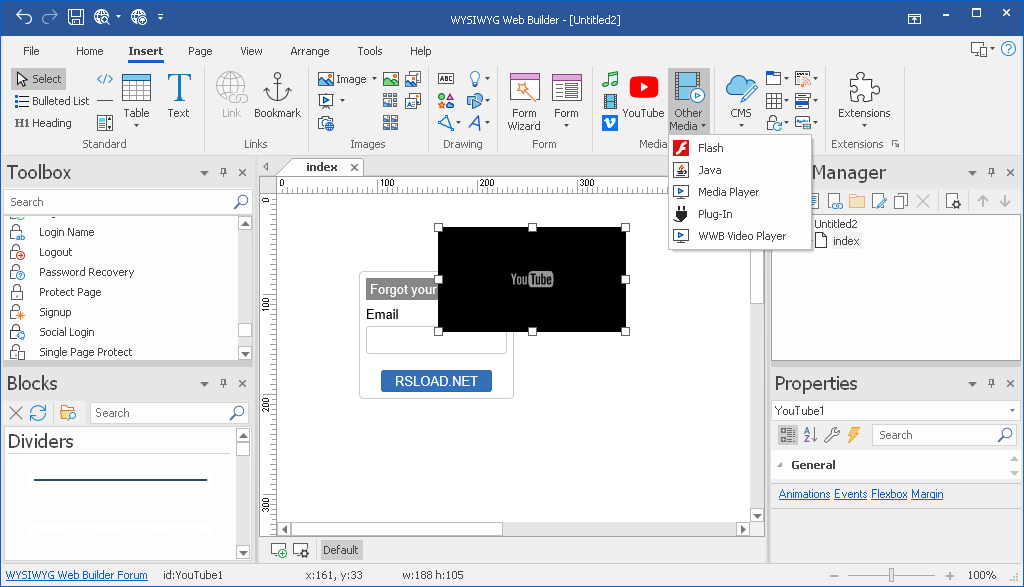This screenshot has height=587, width=1024.
Task: Click the refresh icon in Blocks panel
Action: pyautogui.click(x=38, y=413)
